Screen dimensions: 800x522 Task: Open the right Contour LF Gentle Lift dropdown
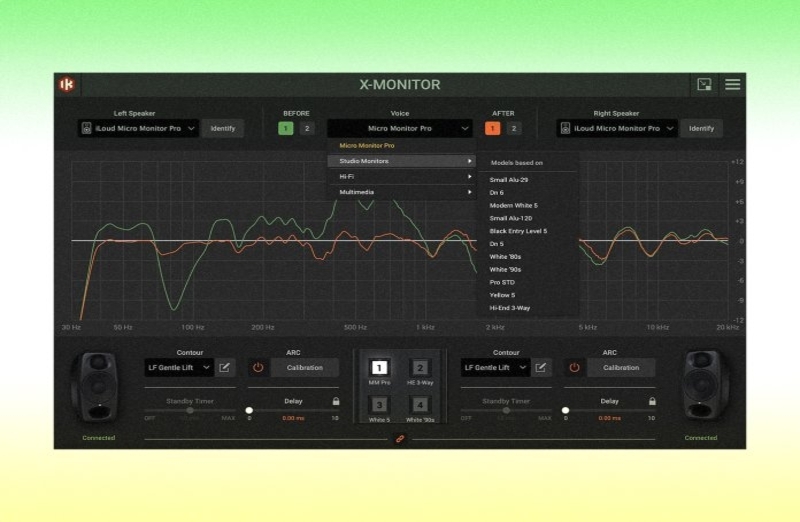pos(495,367)
